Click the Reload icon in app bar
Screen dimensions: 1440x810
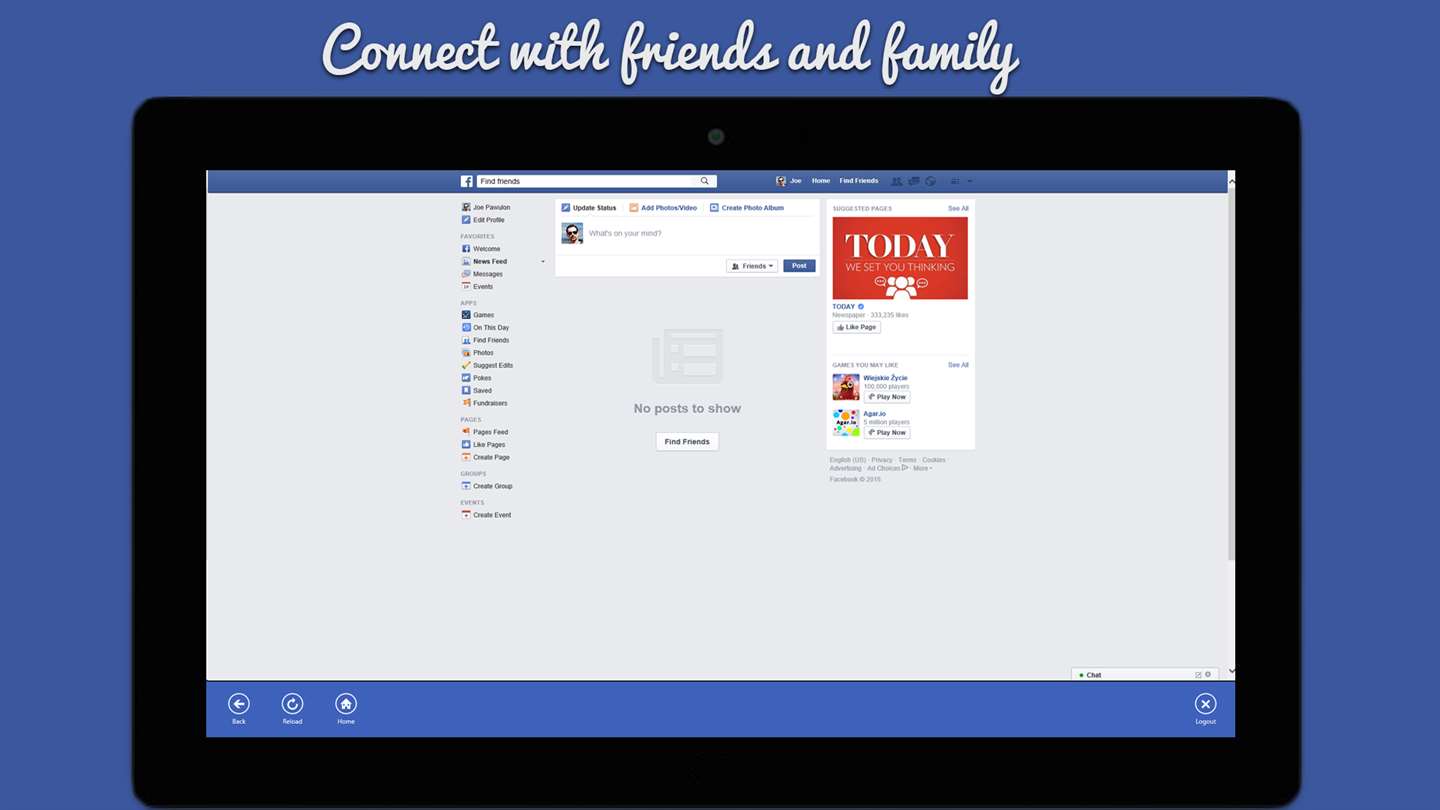click(292, 703)
